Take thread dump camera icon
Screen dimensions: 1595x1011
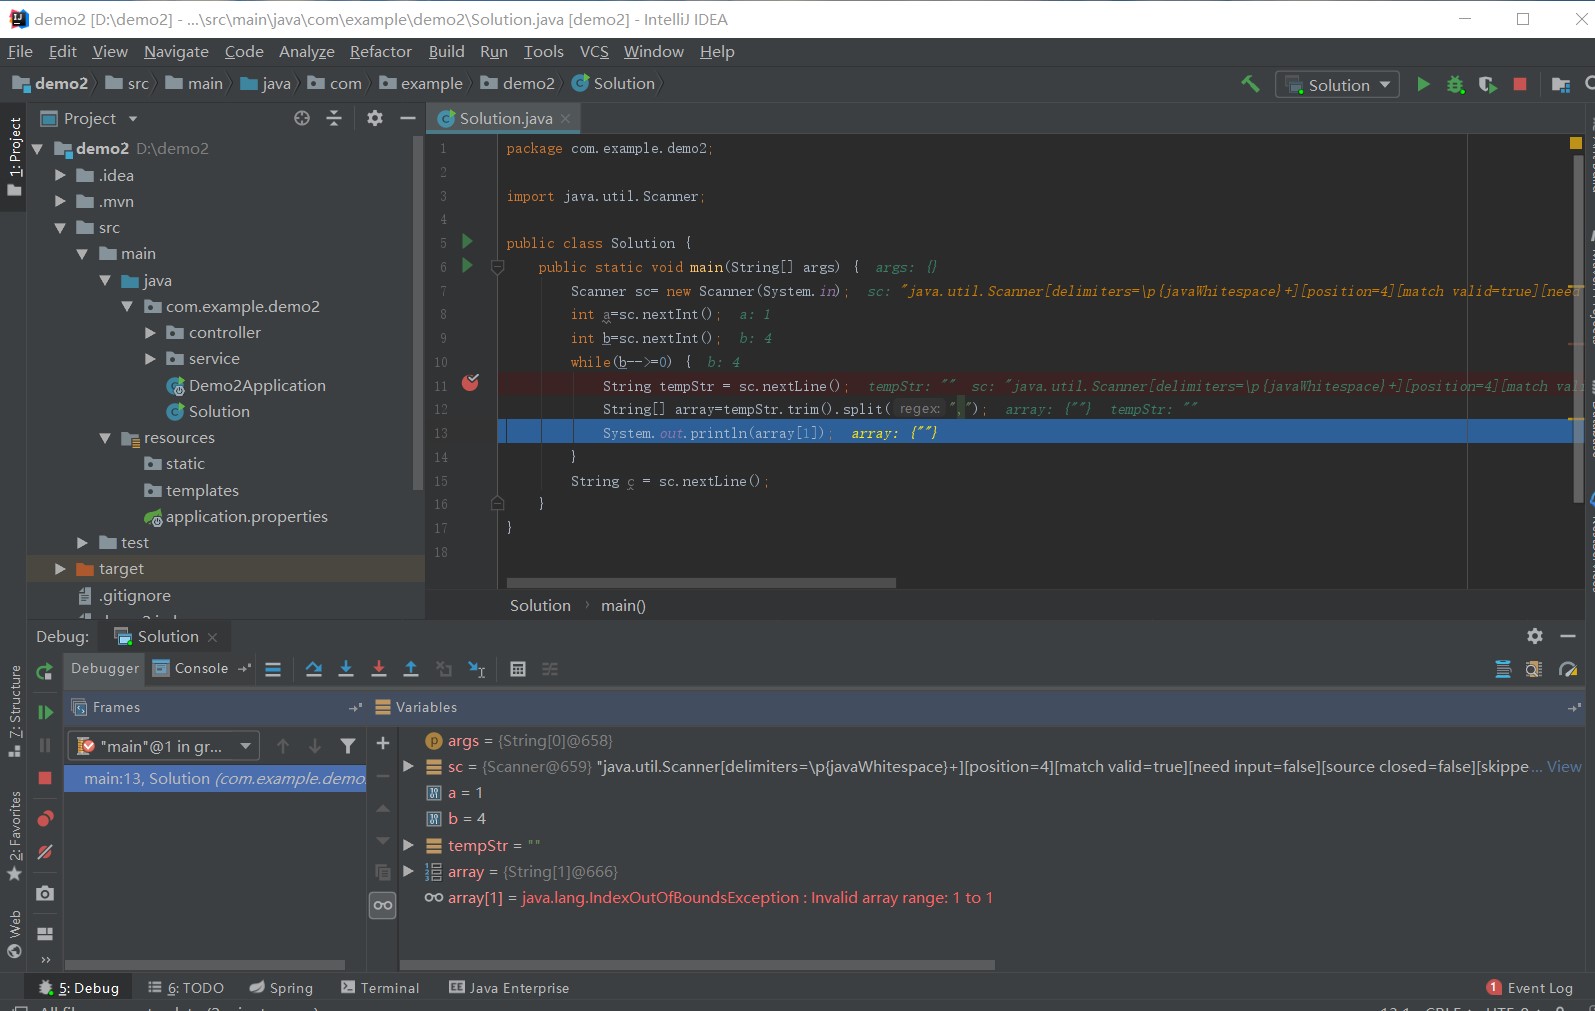point(45,893)
